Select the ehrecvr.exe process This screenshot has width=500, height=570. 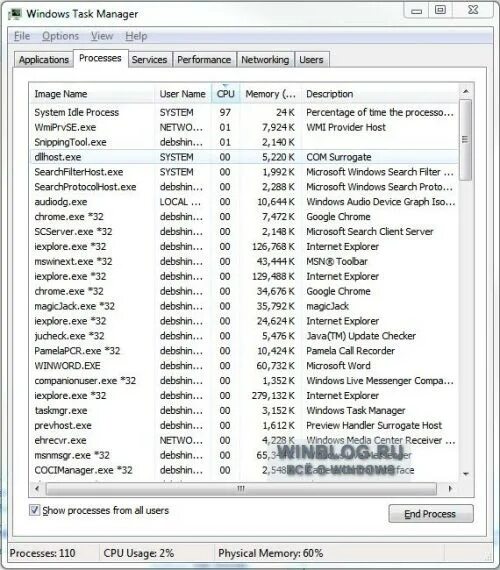pyautogui.click(x=244, y=440)
